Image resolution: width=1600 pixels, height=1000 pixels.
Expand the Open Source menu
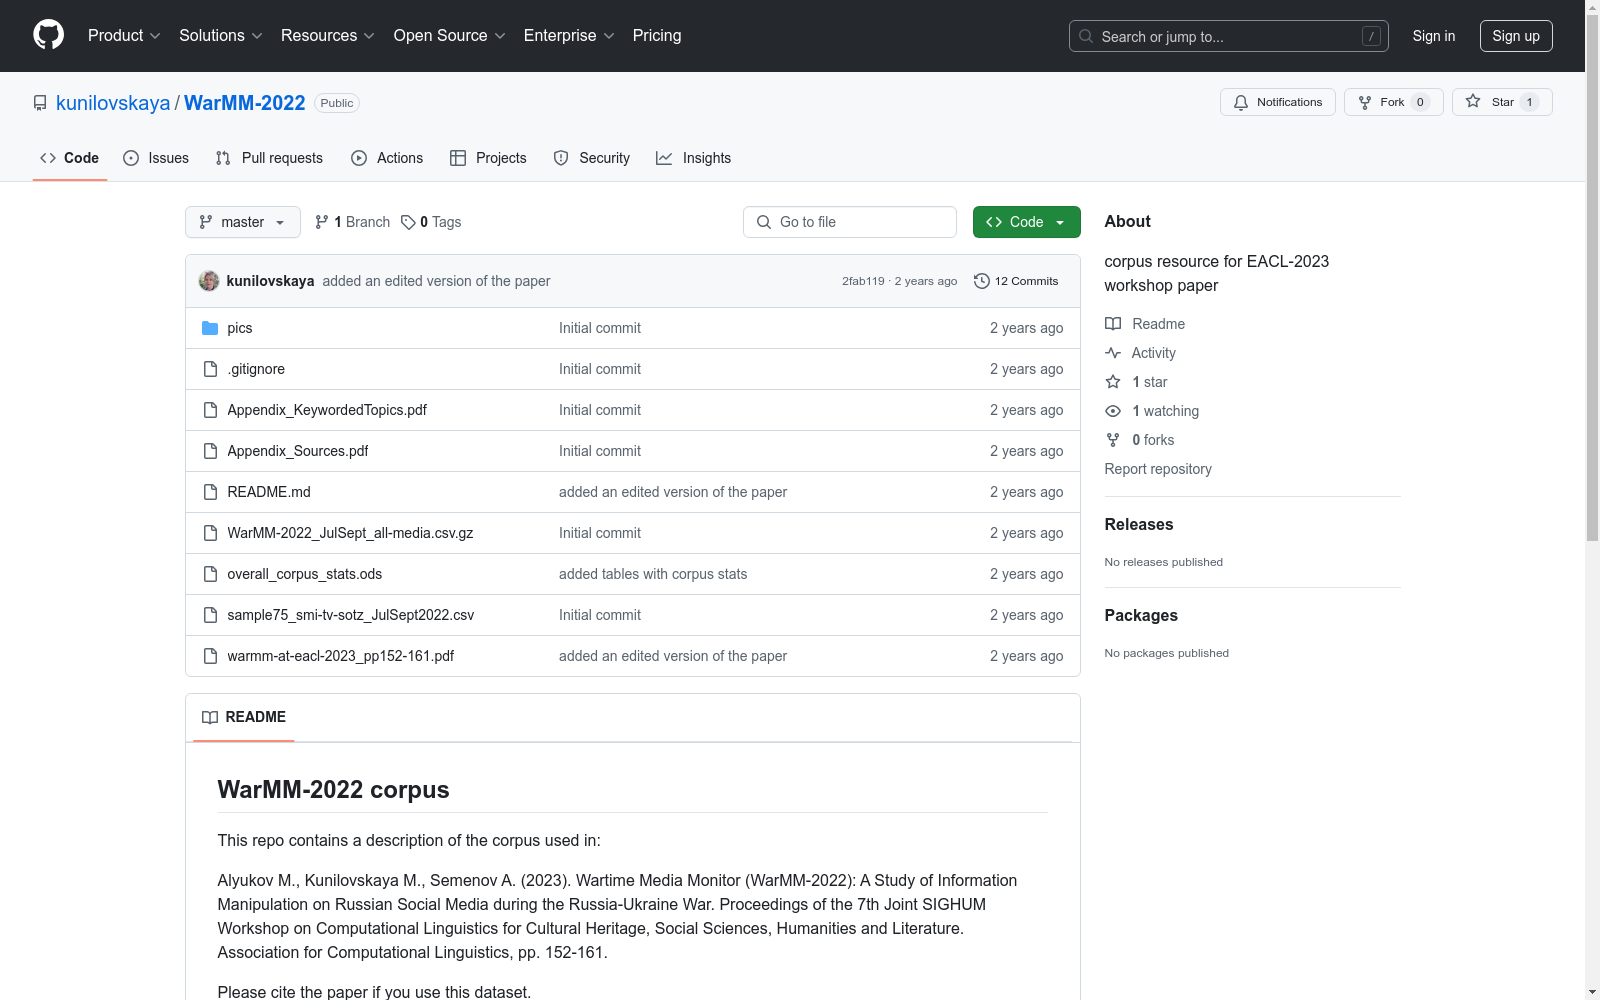(450, 36)
